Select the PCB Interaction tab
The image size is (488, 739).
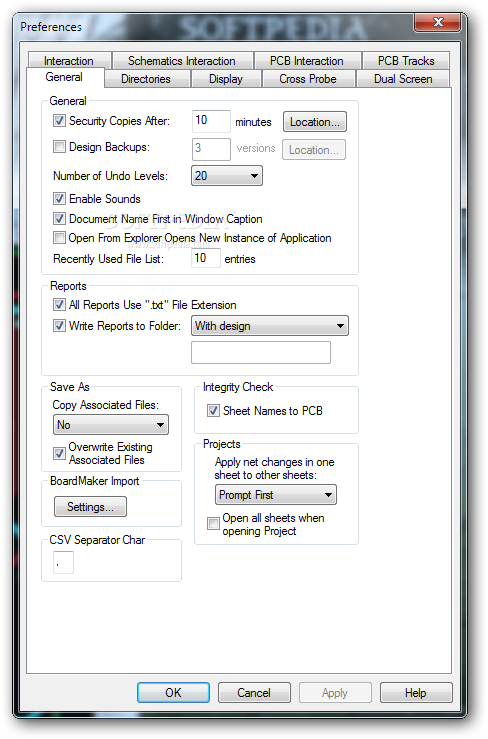tap(306, 61)
